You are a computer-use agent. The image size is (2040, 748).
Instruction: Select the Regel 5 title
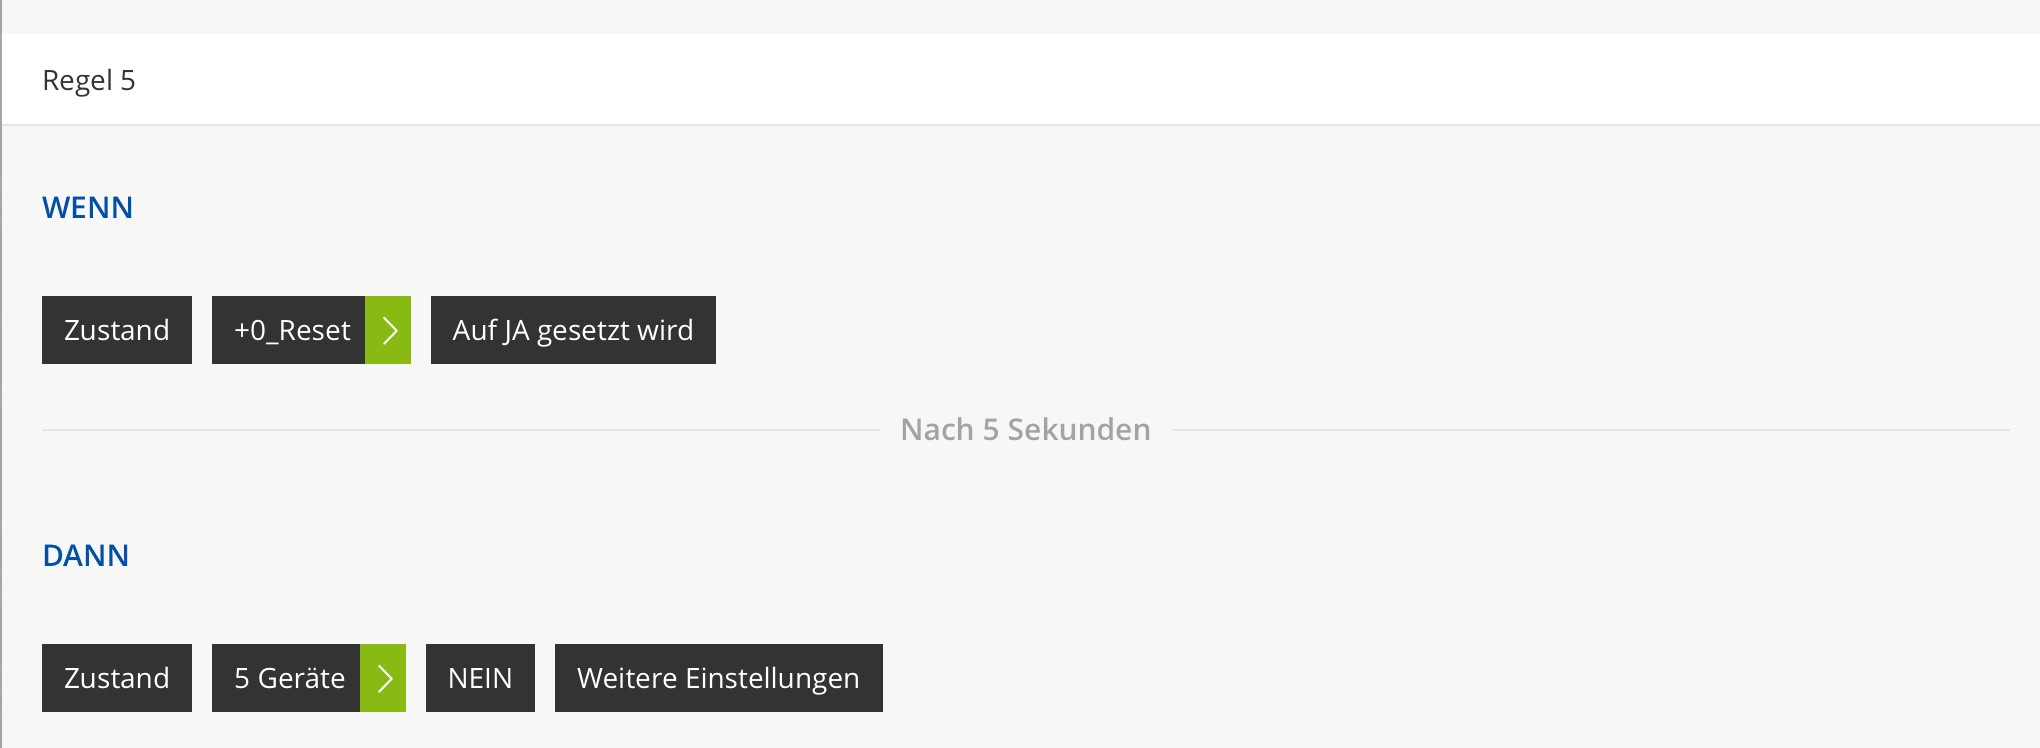[89, 80]
